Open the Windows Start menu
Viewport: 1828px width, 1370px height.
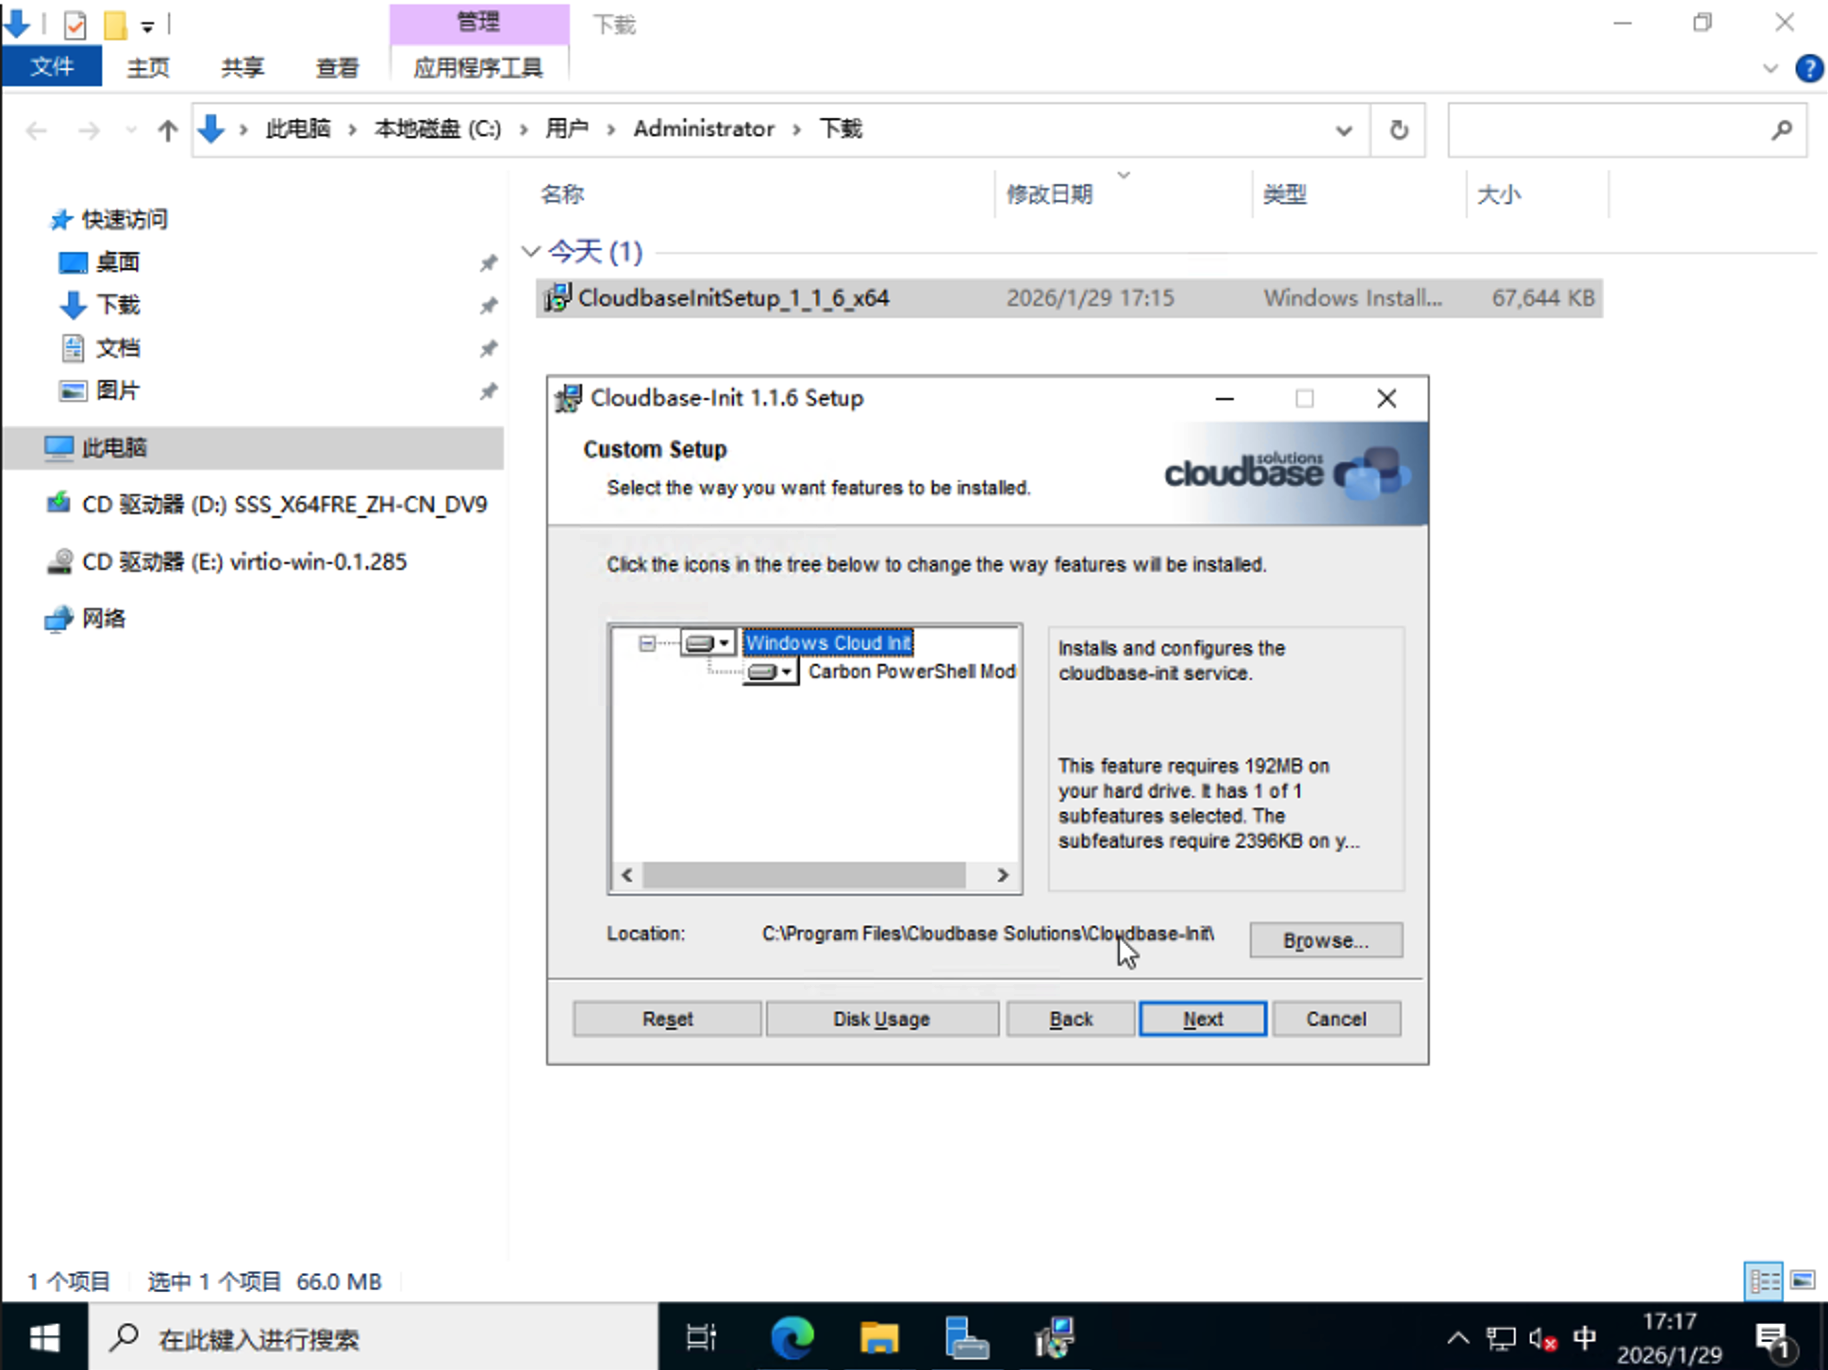[x=45, y=1337]
